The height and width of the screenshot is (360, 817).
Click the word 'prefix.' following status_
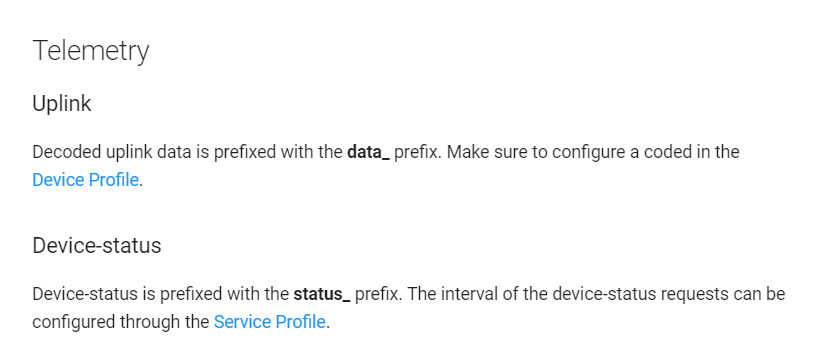tap(379, 294)
